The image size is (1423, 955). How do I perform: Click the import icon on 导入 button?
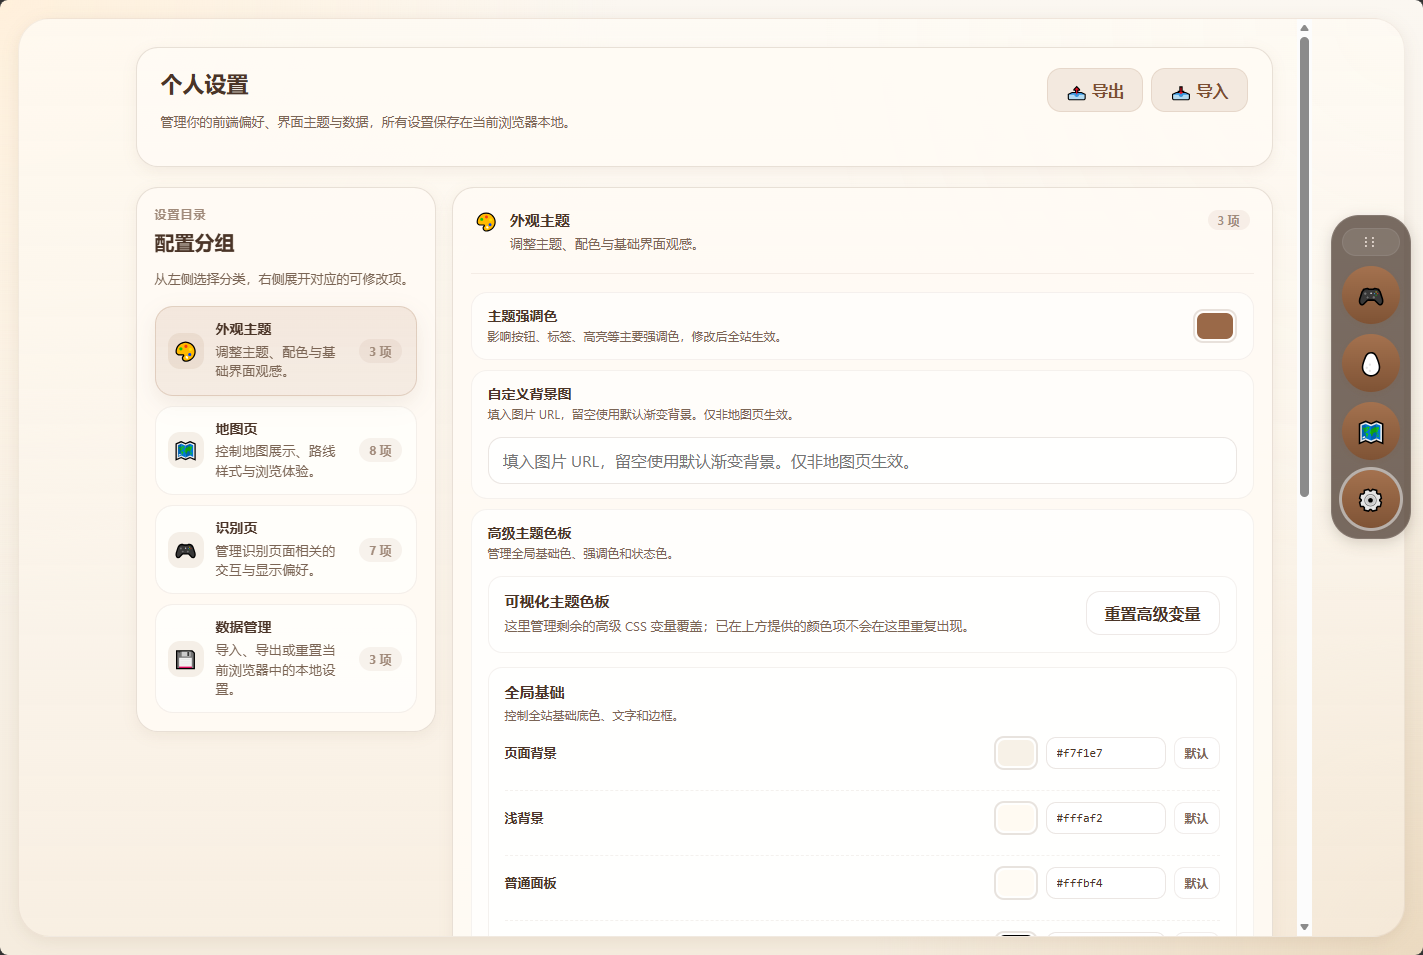[1180, 92]
